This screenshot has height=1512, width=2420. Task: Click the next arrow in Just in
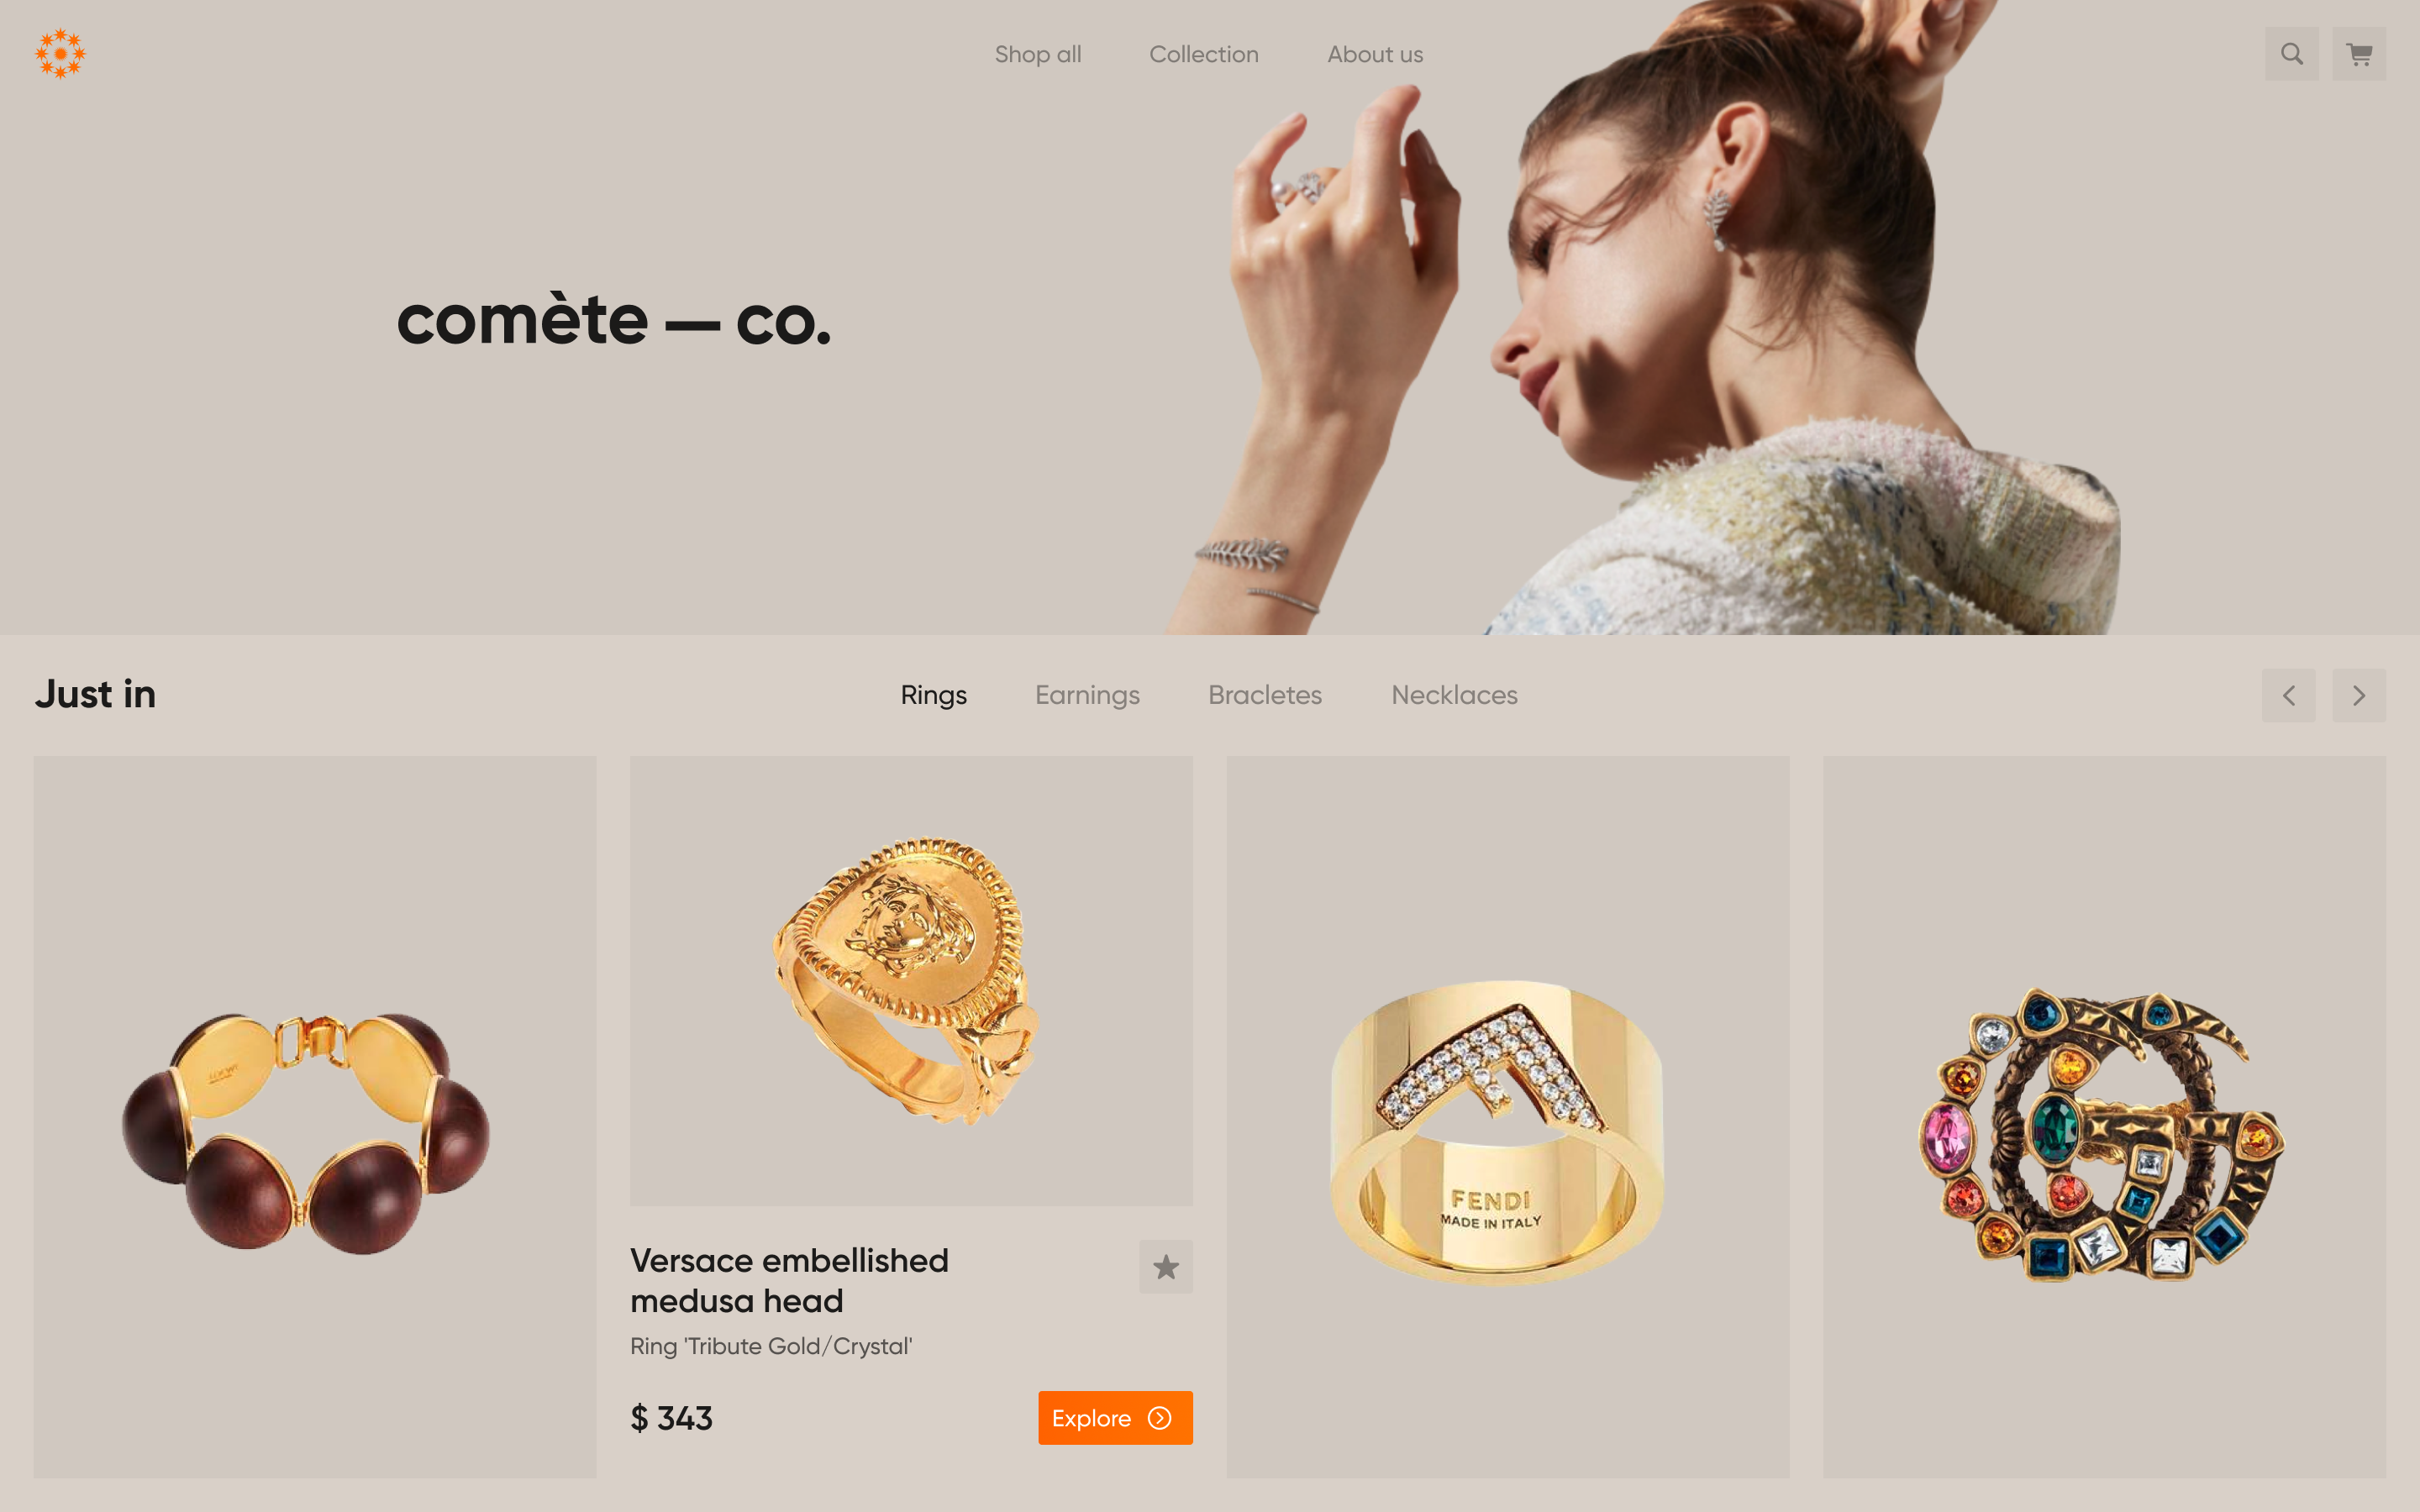(2359, 695)
